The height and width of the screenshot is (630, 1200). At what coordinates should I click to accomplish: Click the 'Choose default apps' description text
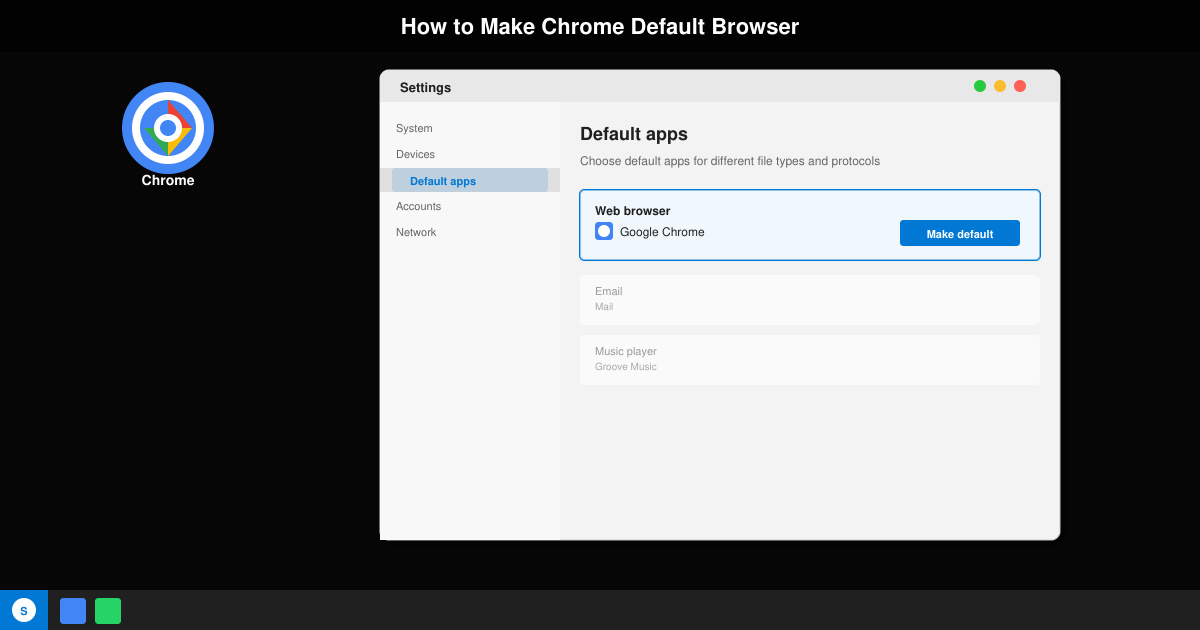tap(730, 161)
